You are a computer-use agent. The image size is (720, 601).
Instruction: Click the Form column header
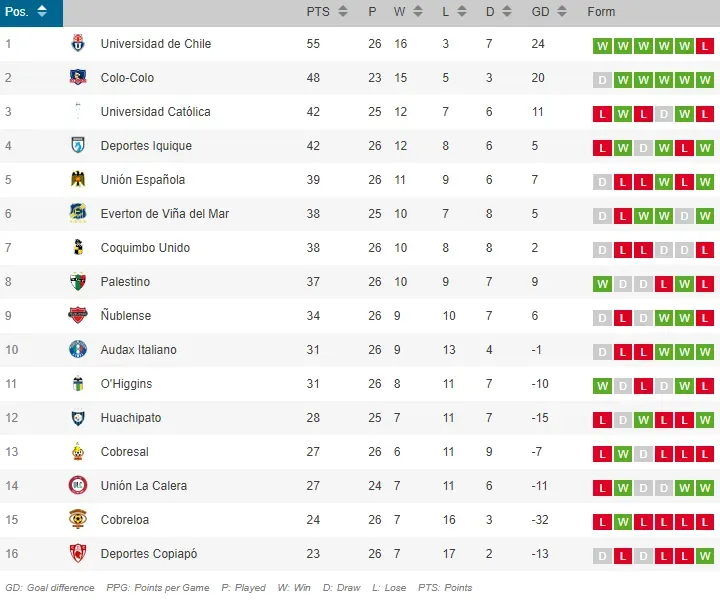click(x=601, y=12)
